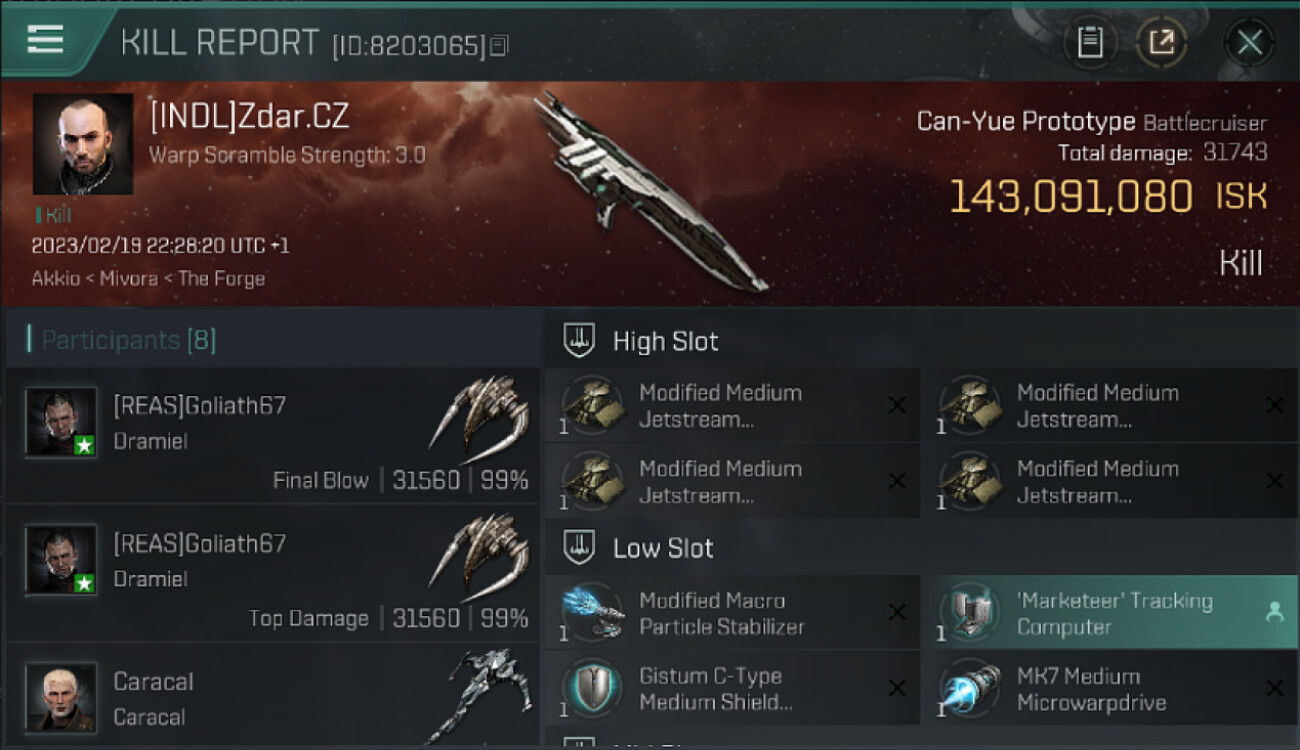Close the kill report window
Screen dimensions: 1300x750
[x=1249, y=42]
